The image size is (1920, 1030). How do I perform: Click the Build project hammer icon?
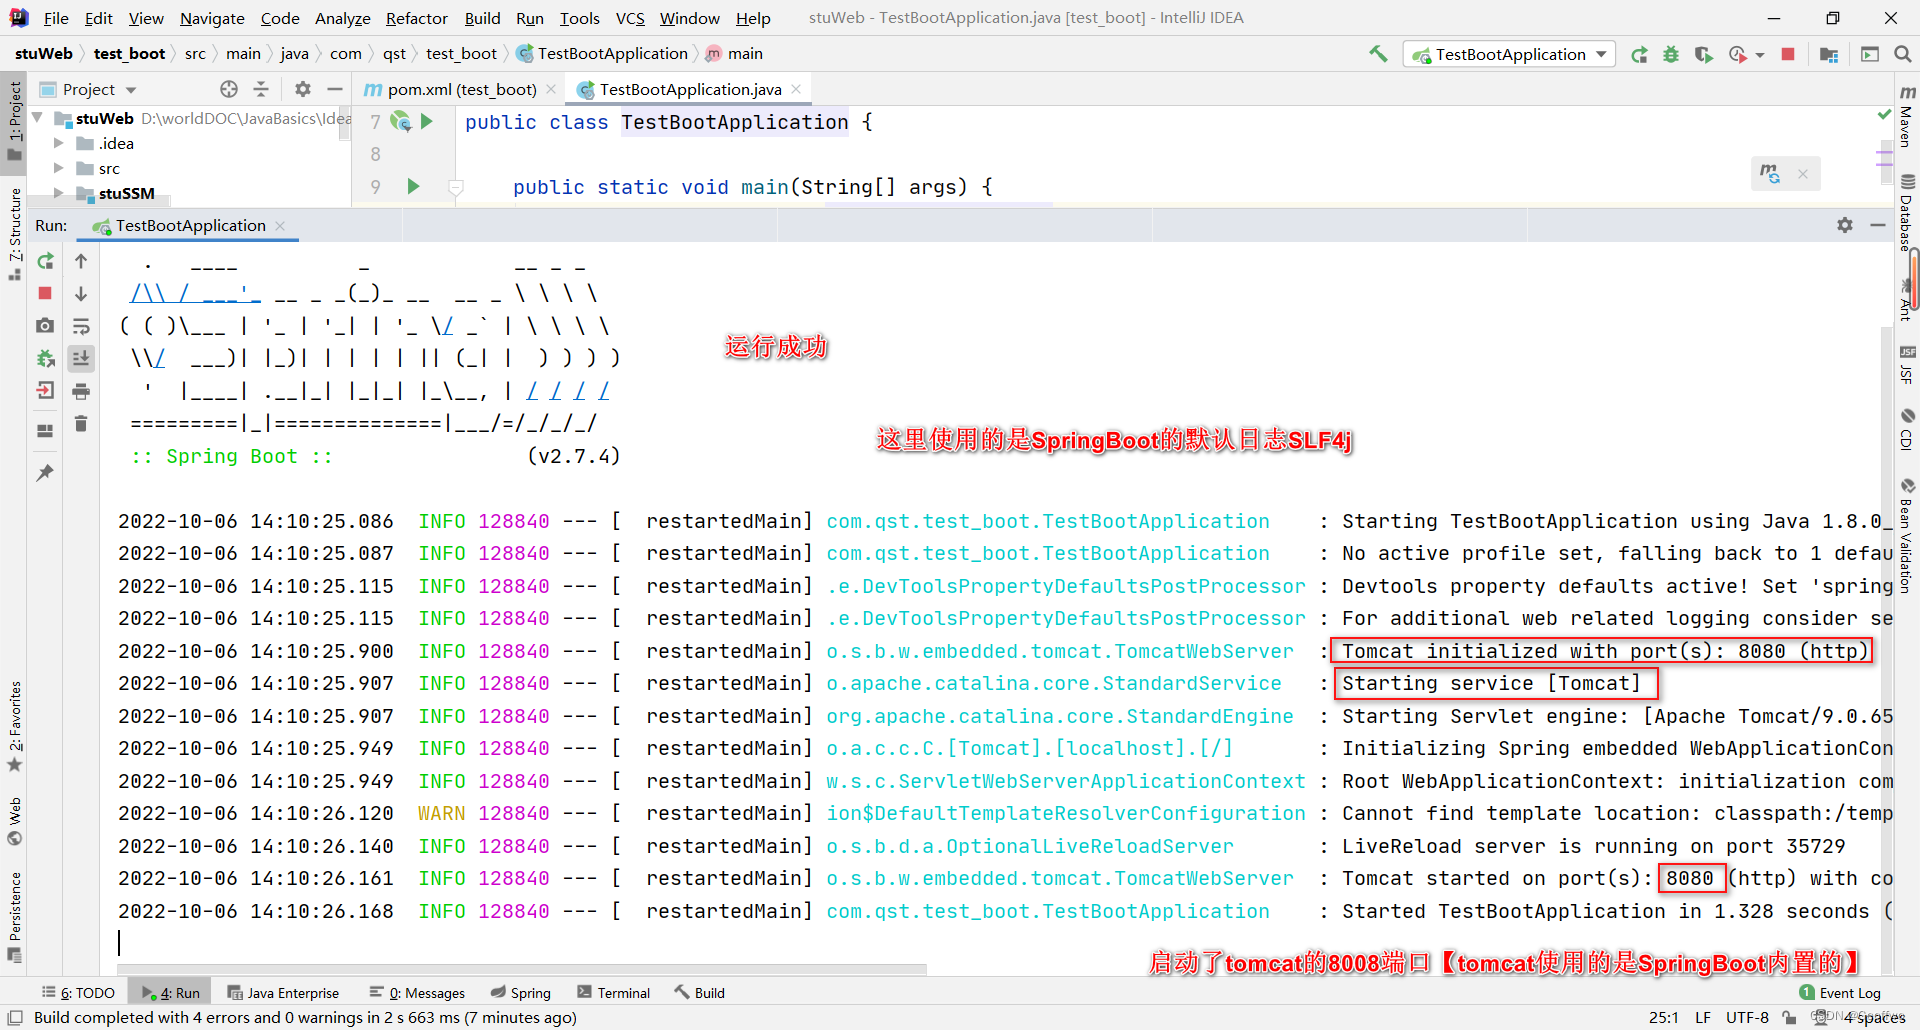[x=1378, y=54]
